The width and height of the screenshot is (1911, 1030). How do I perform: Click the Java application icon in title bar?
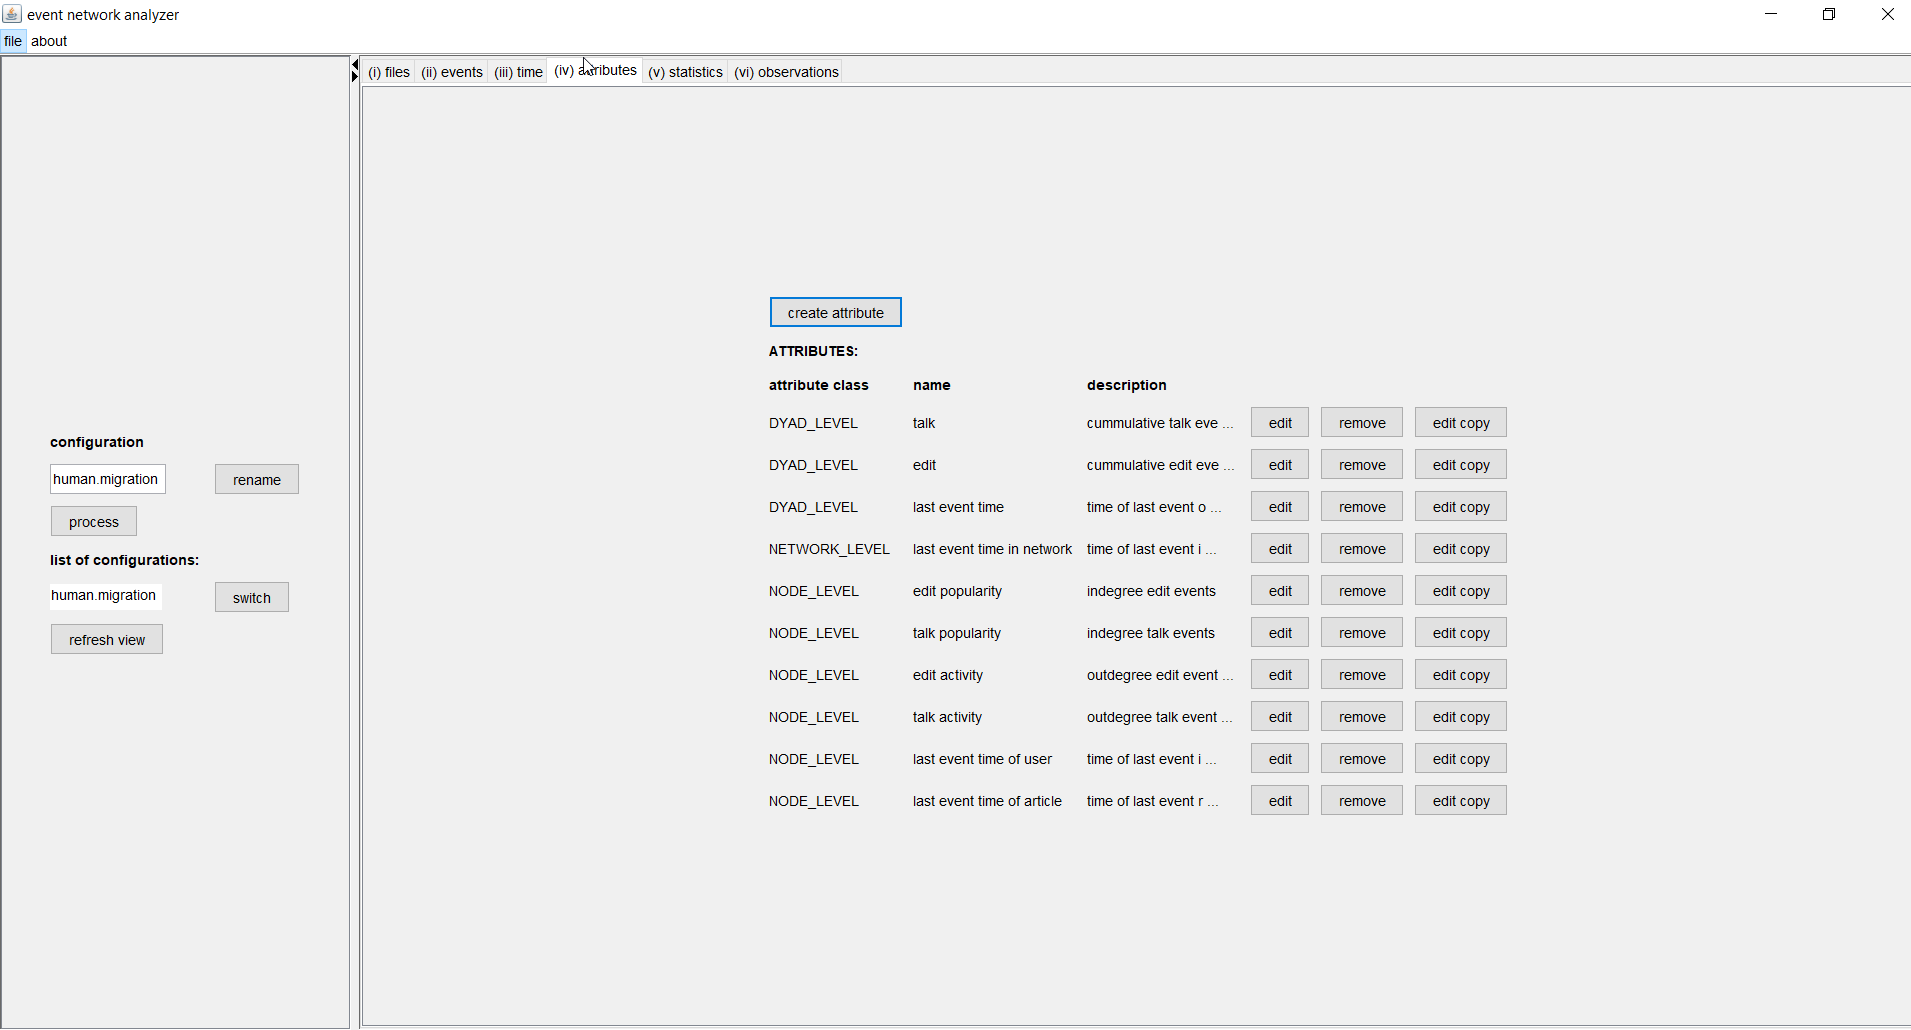pos(12,14)
